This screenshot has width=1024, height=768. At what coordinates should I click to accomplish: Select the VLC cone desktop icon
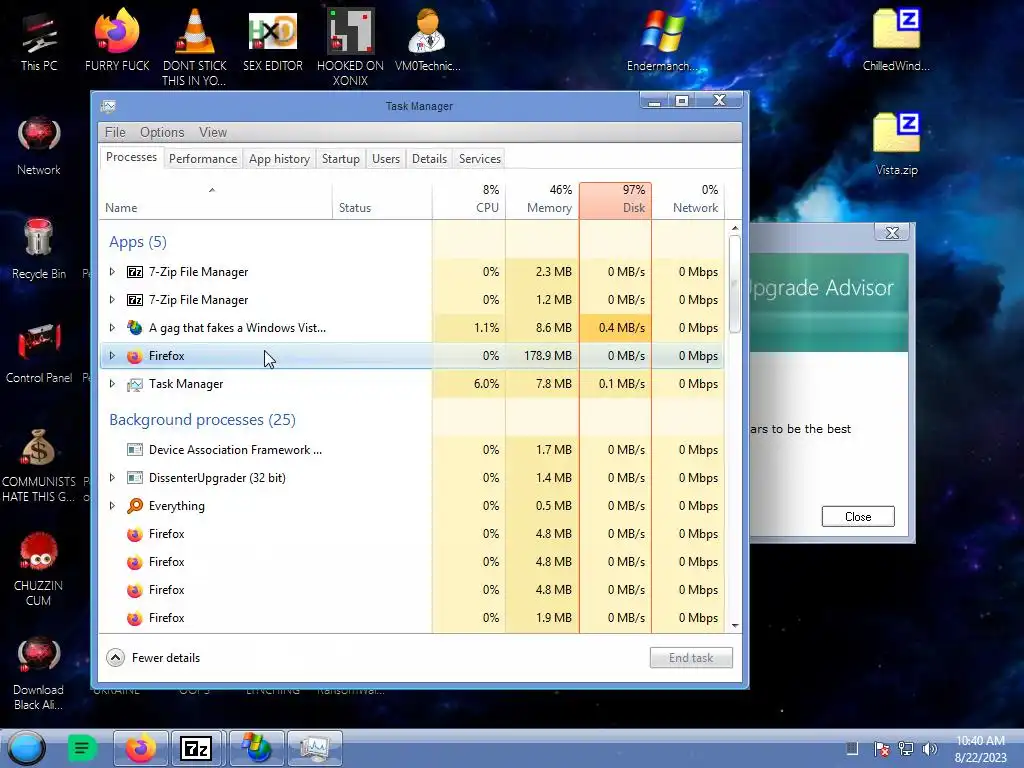click(x=195, y=46)
